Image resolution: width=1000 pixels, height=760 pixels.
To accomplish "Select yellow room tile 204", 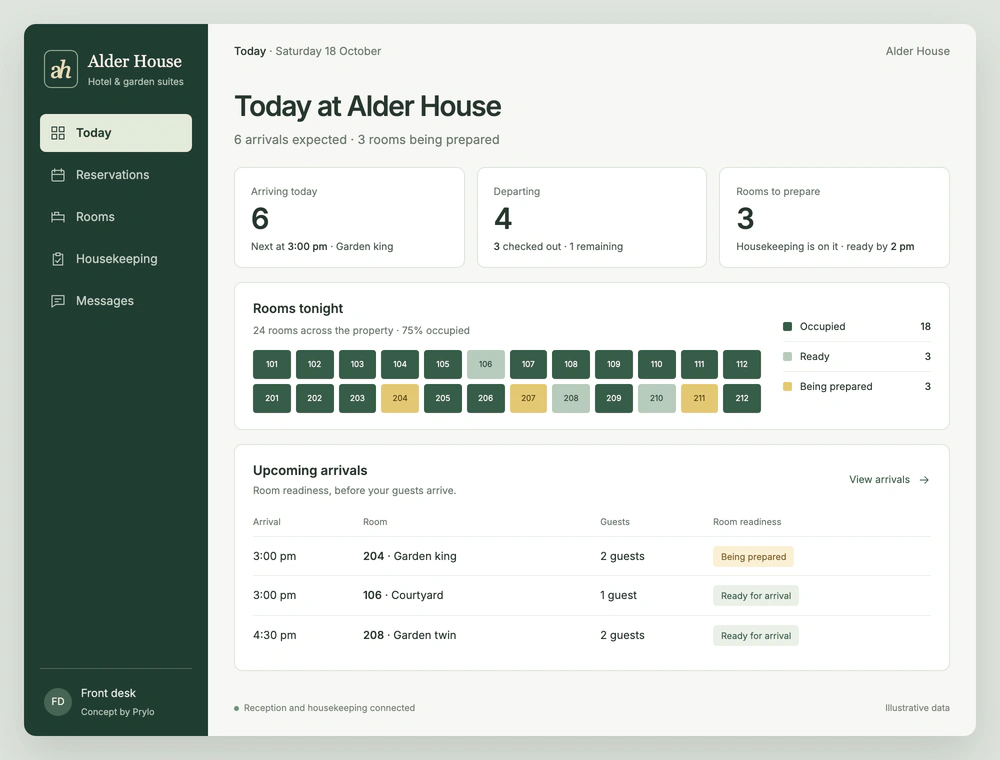I will click(400, 398).
